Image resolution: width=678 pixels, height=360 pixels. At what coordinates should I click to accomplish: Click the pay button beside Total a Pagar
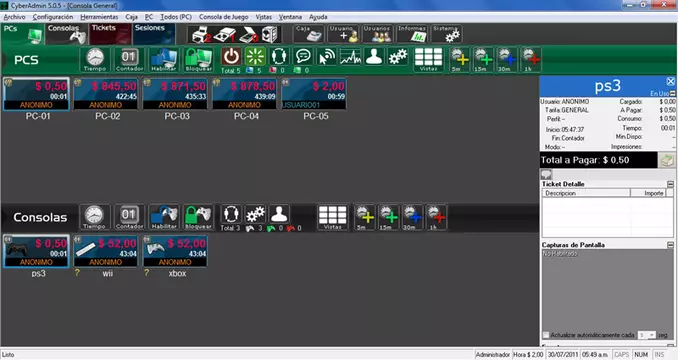tap(666, 160)
